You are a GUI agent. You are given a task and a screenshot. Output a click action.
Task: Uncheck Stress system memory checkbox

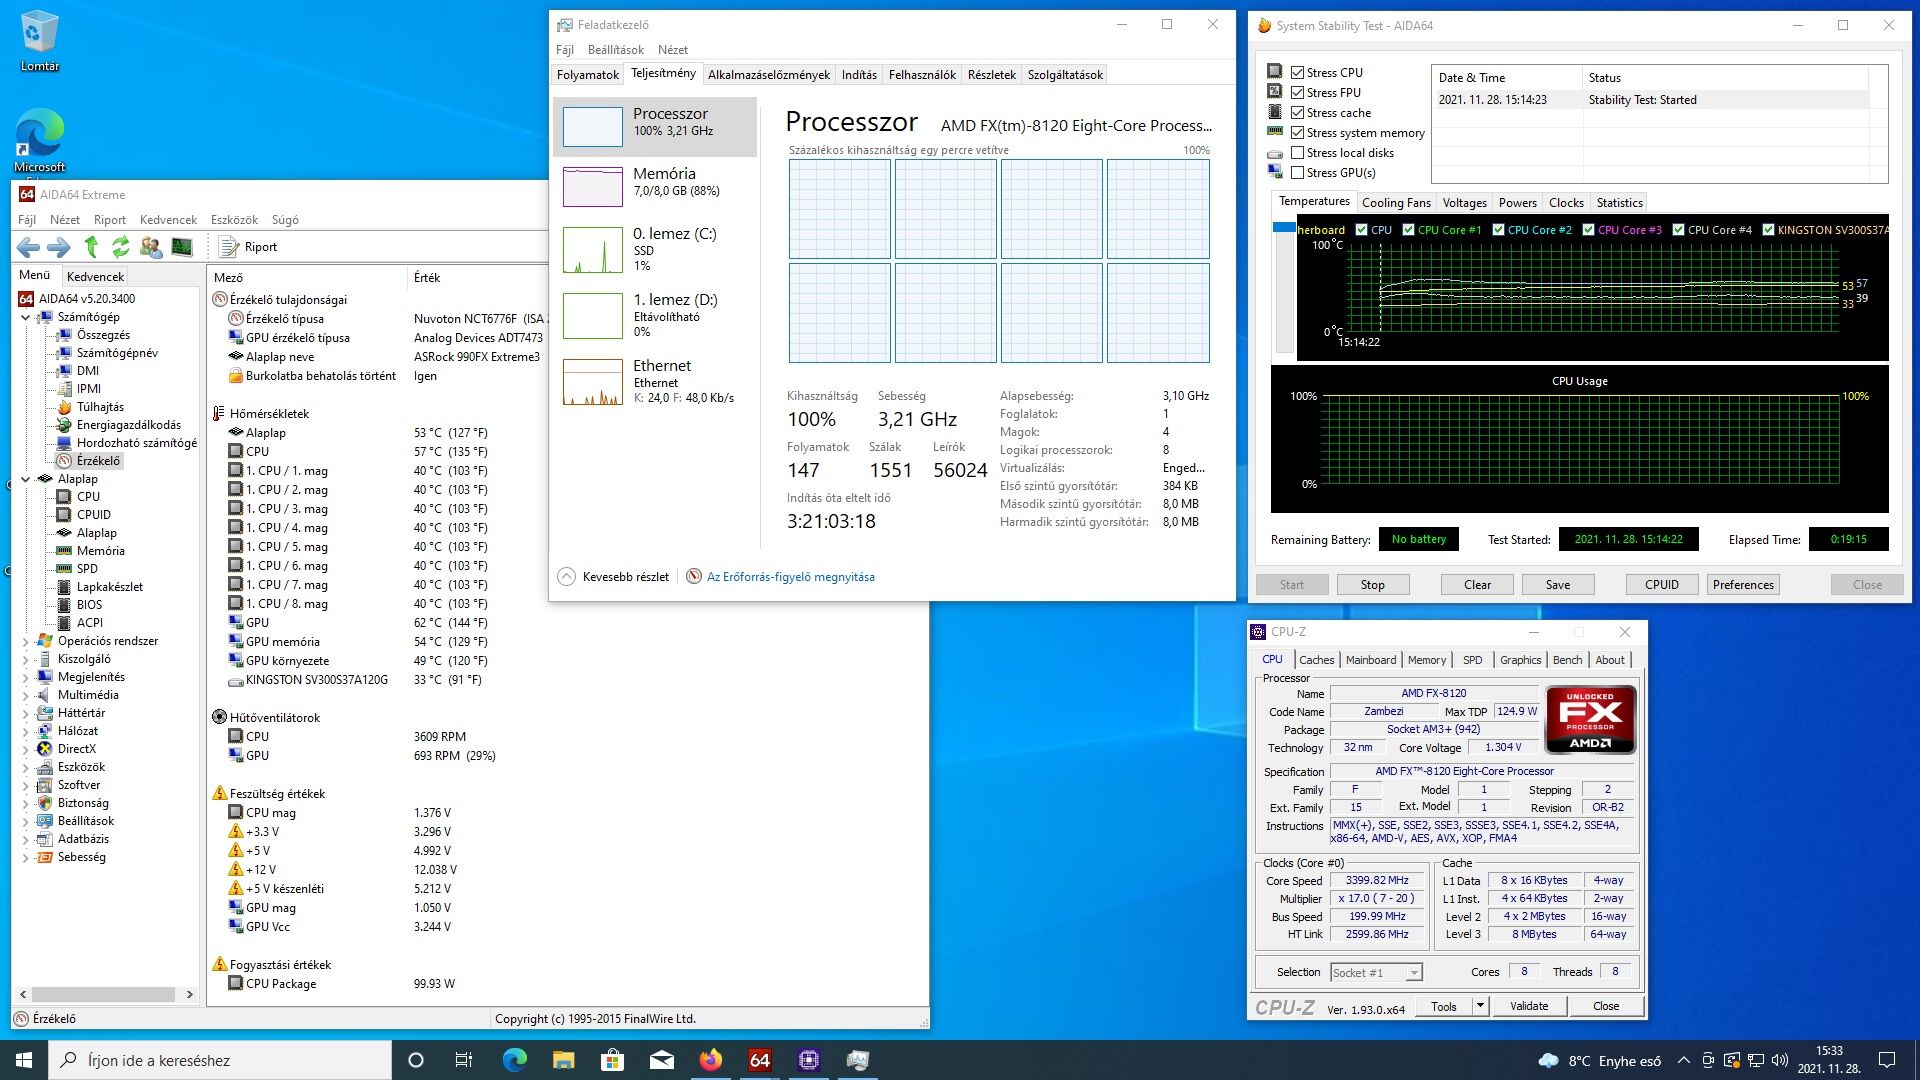(x=1297, y=132)
